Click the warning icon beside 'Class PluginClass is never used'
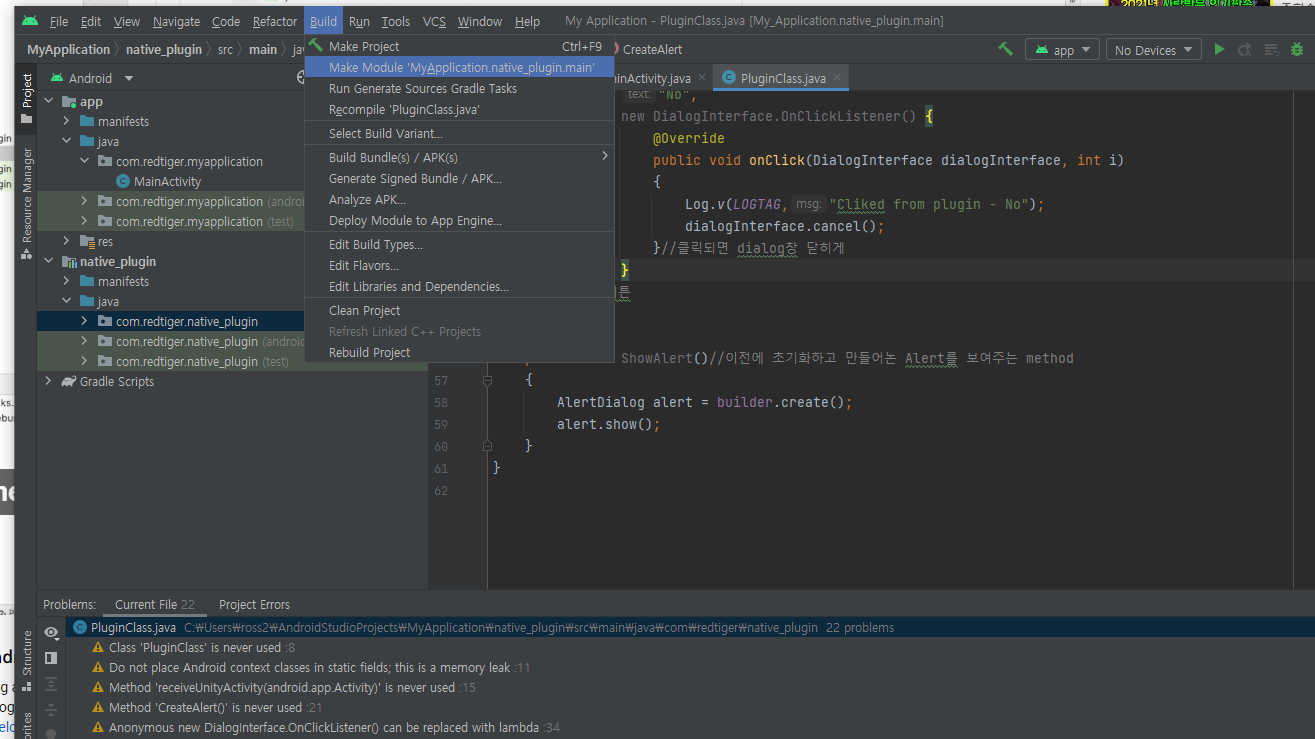 coord(98,648)
